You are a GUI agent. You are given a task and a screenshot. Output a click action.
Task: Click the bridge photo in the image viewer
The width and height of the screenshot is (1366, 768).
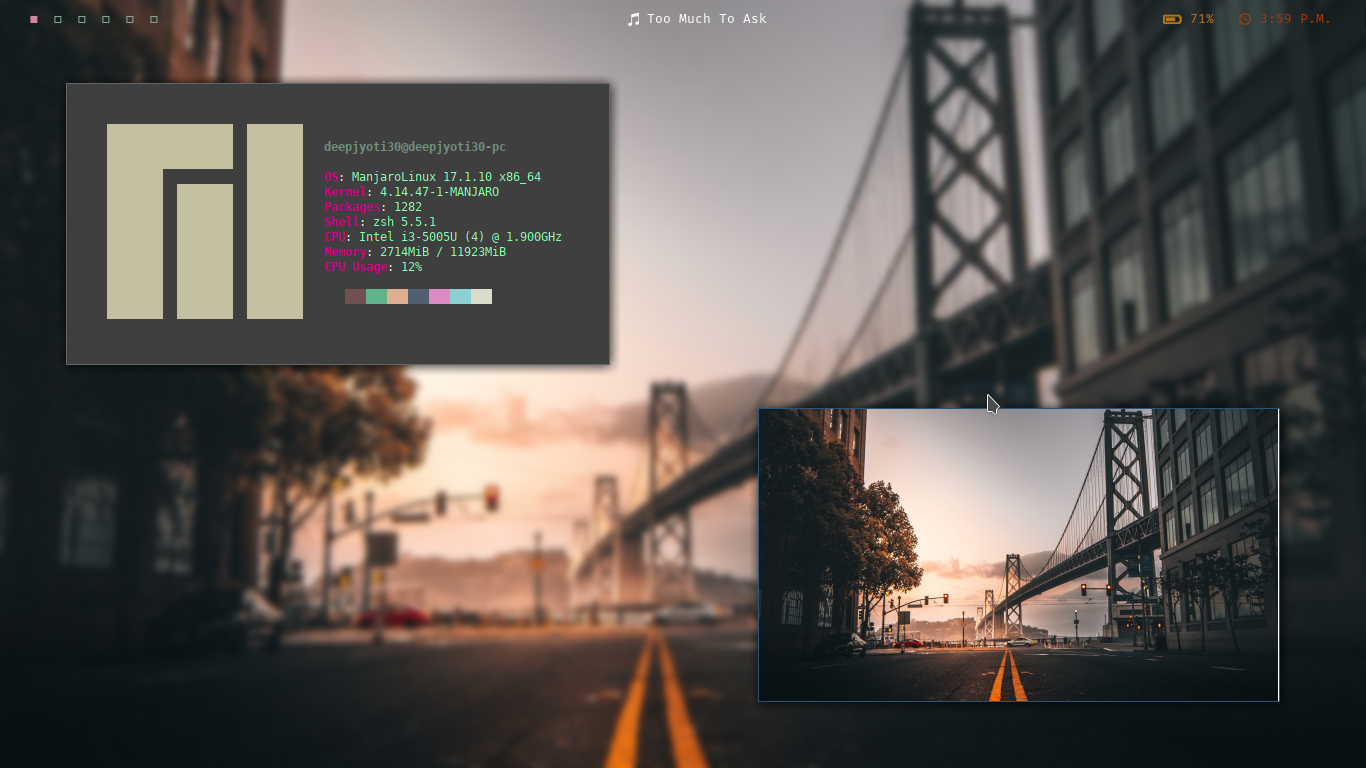[x=1018, y=554]
